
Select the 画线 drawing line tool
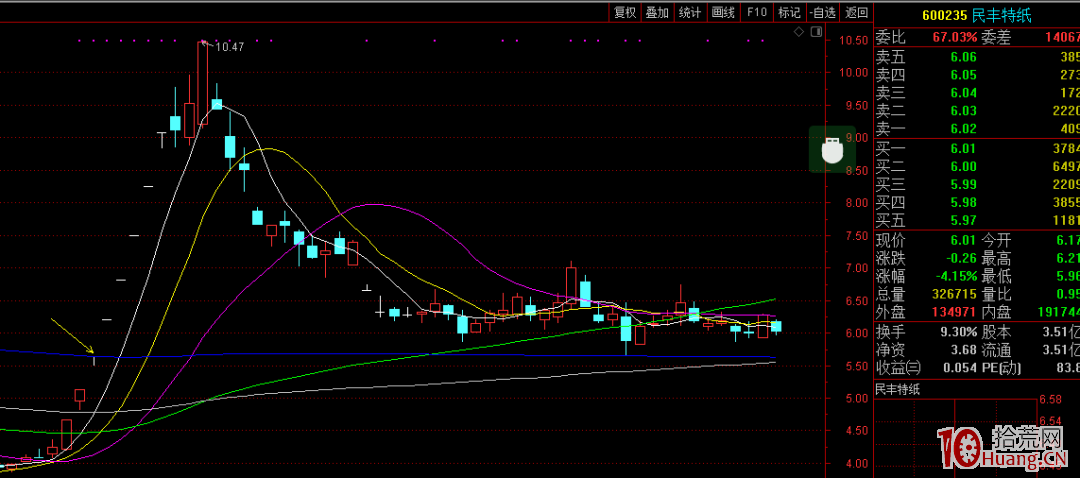click(x=722, y=12)
